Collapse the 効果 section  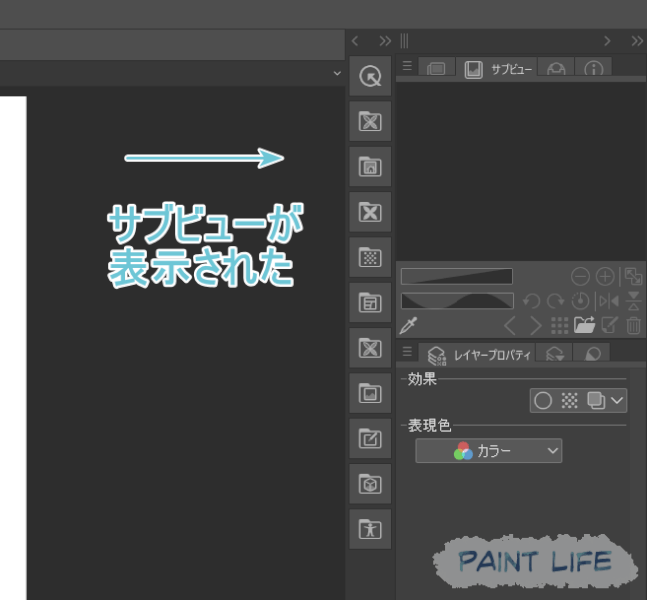(404, 378)
